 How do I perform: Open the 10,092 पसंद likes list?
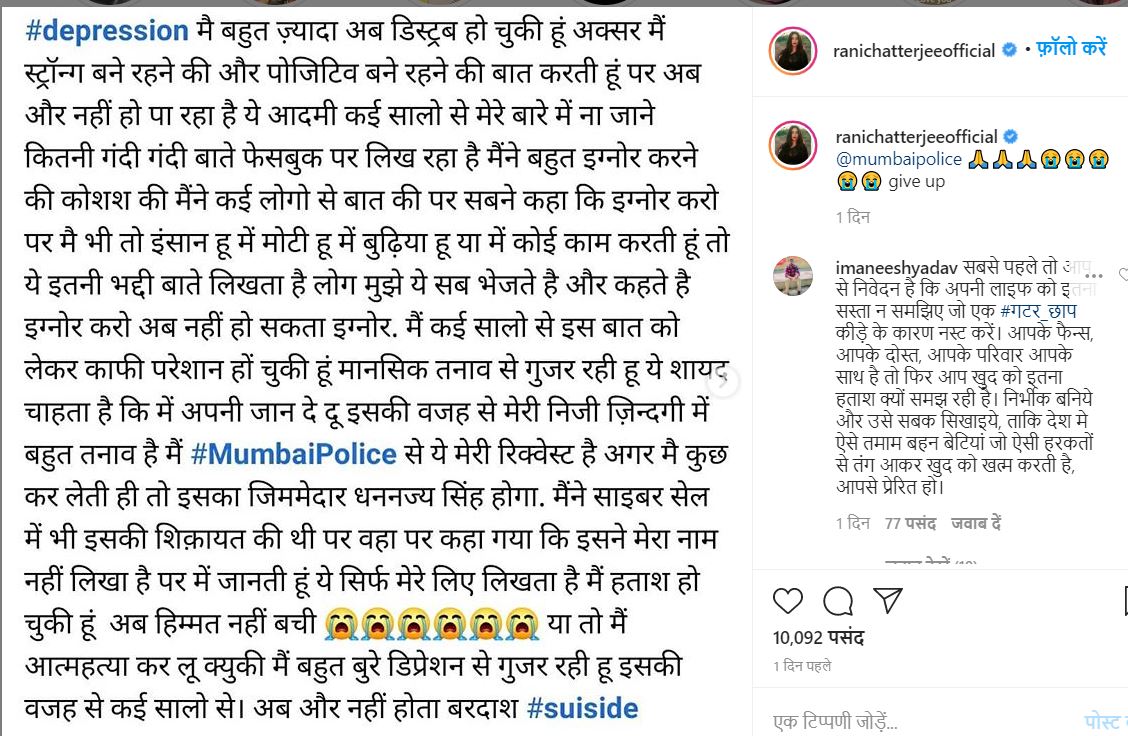point(818,637)
